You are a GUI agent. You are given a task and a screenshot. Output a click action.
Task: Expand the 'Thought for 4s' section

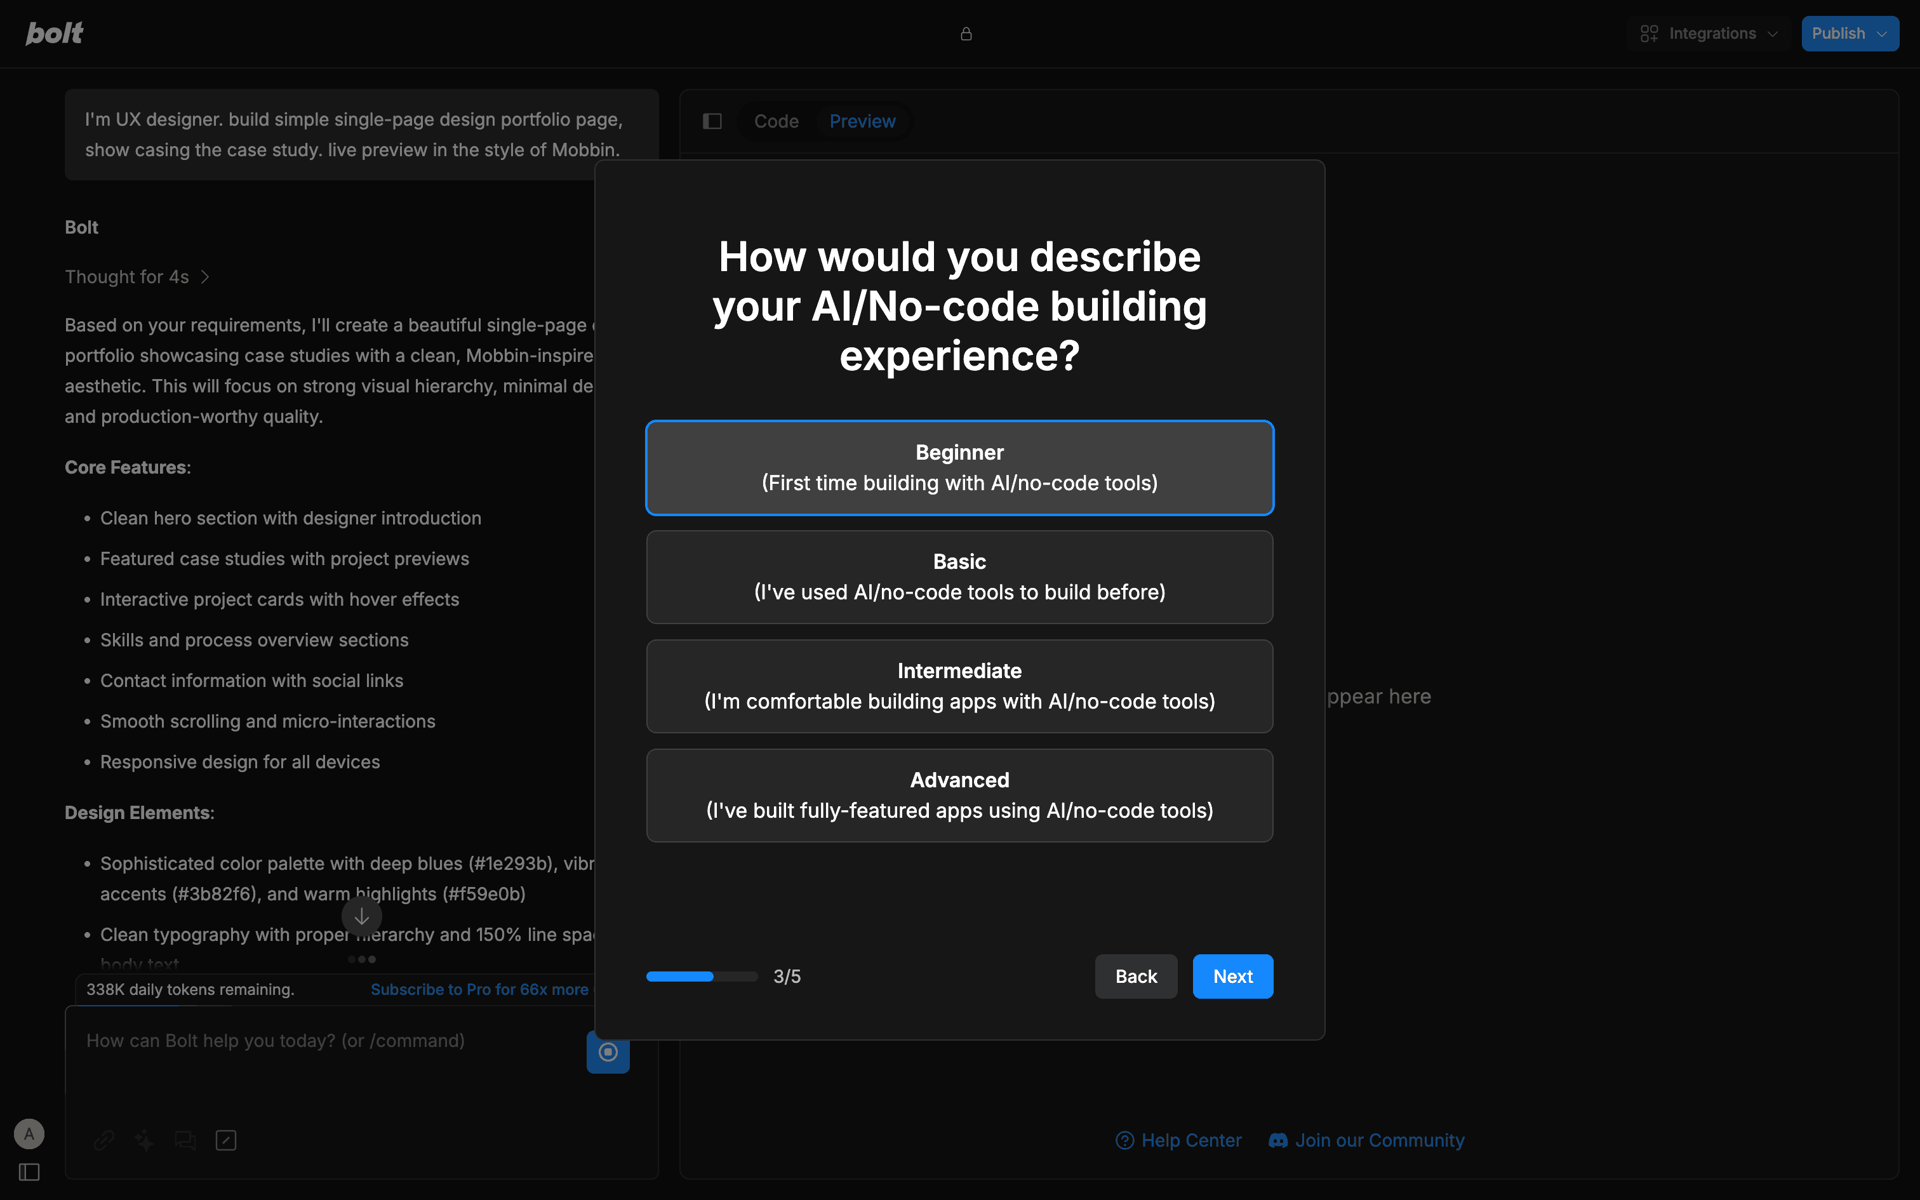pyautogui.click(x=137, y=277)
